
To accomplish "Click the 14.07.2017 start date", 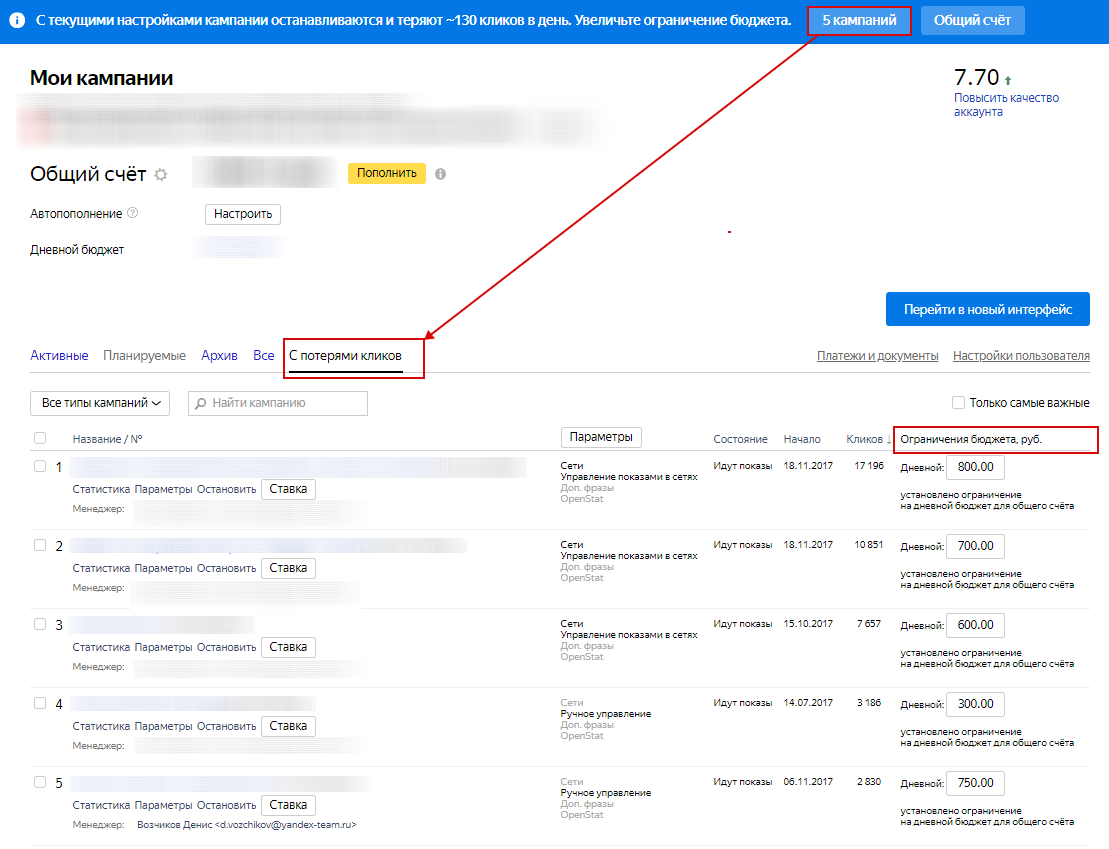I will [x=808, y=703].
